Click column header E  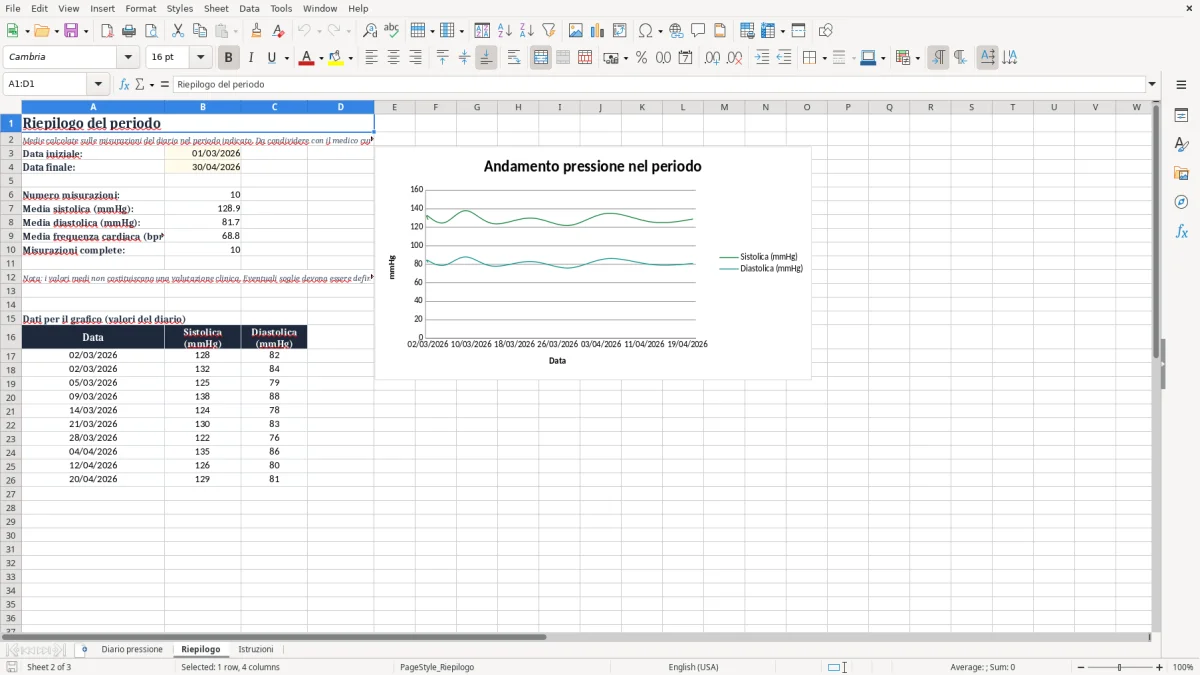click(x=394, y=107)
